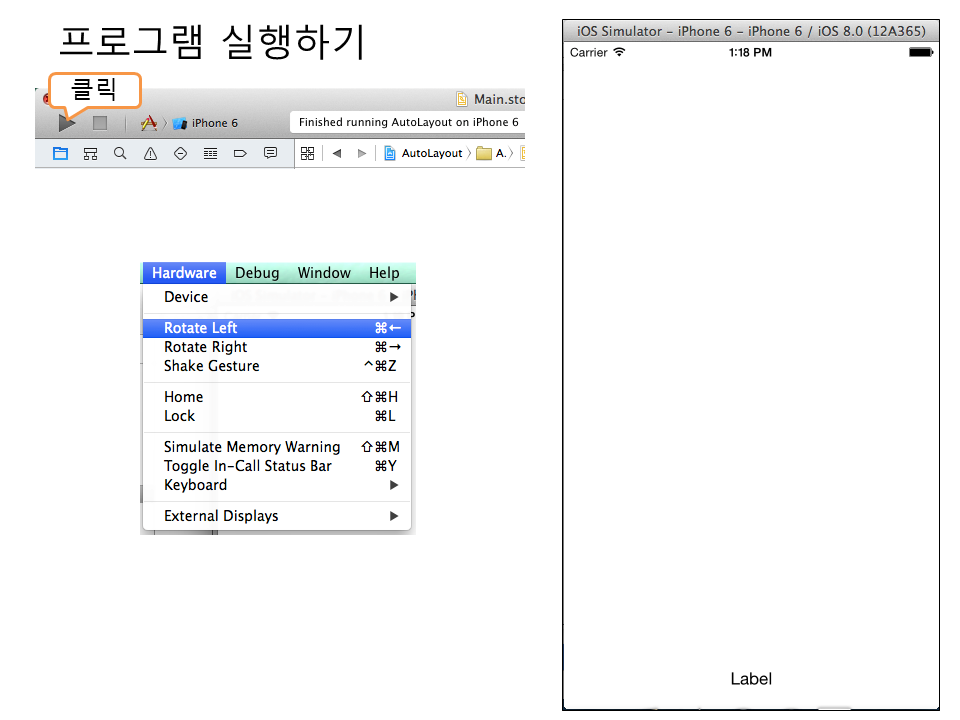
Task: Show the Issue navigator warning triangle
Action: click(x=150, y=153)
